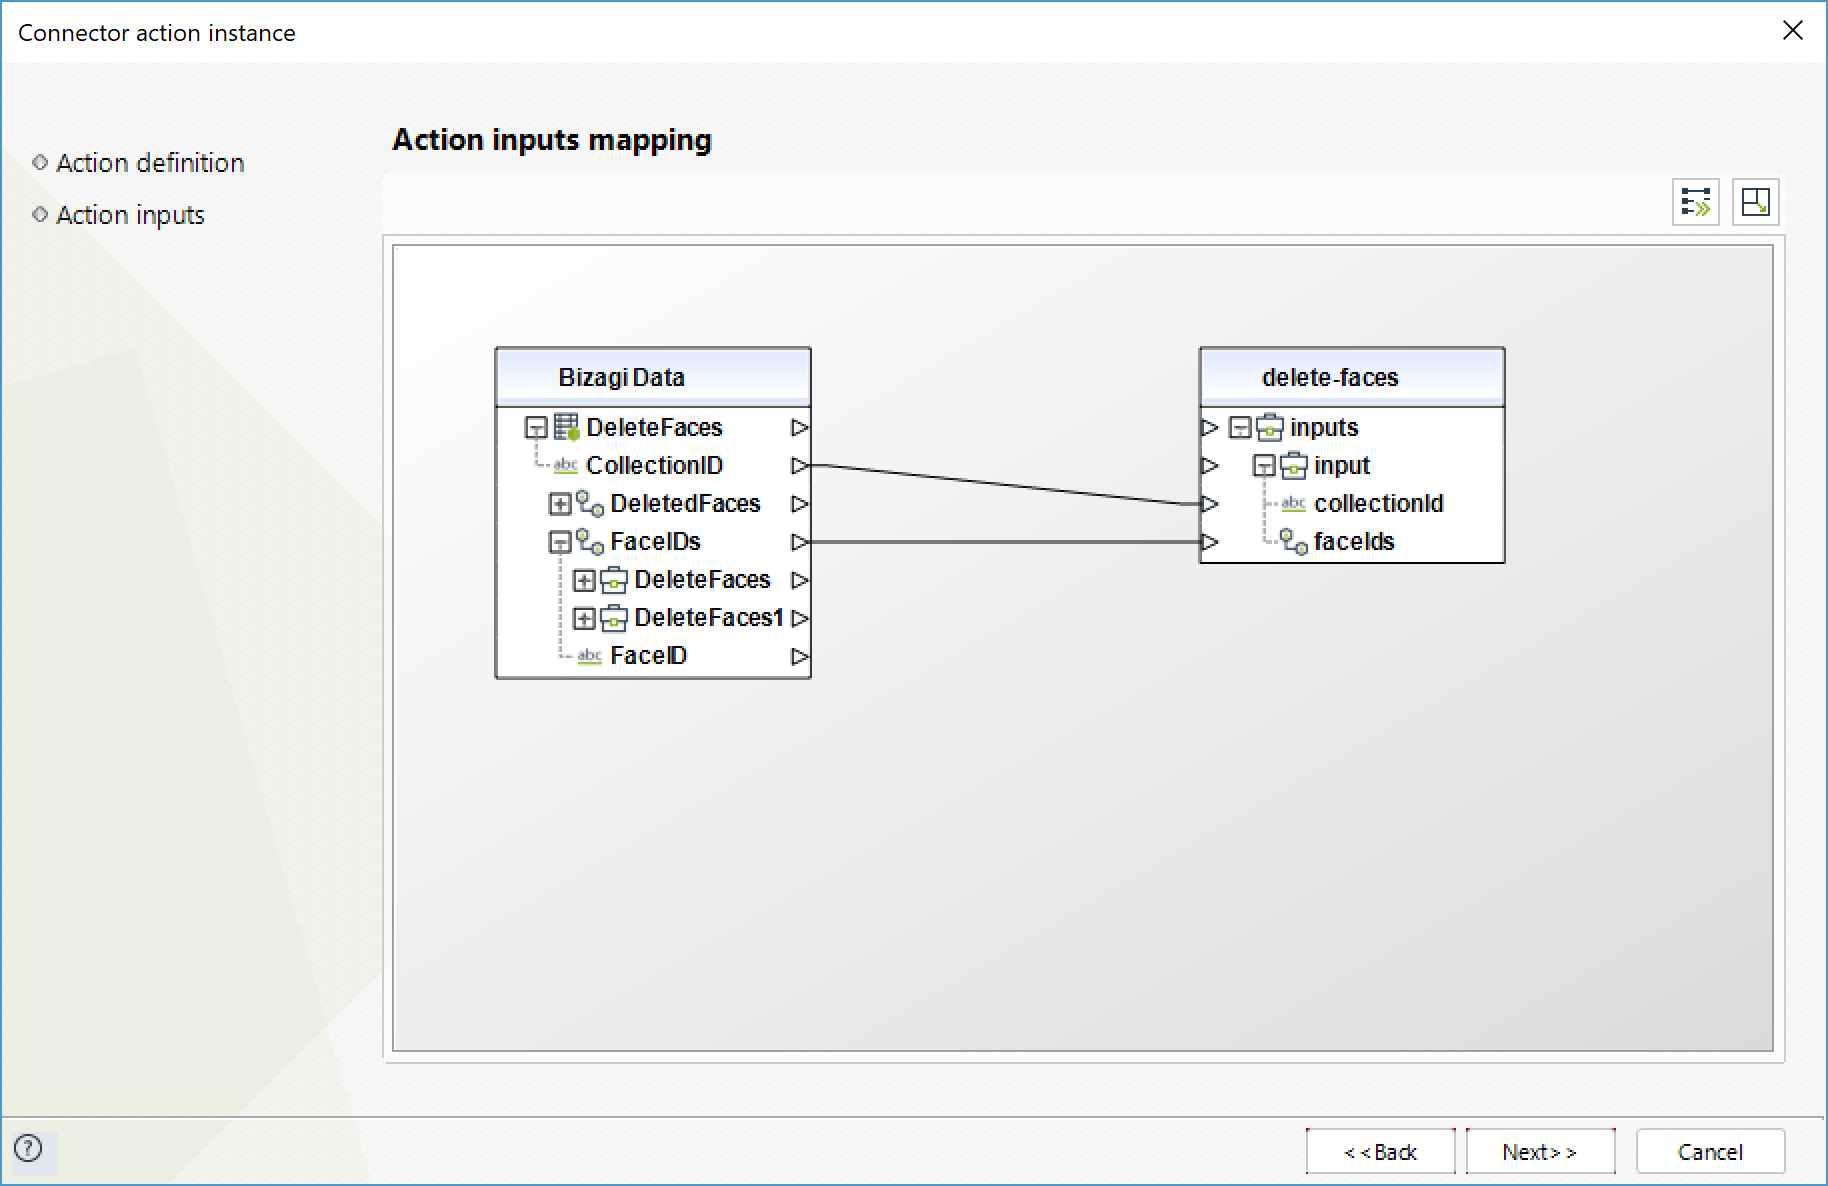Click the input arrow connector beside faceIds
The image size is (1828, 1186).
1210,542
